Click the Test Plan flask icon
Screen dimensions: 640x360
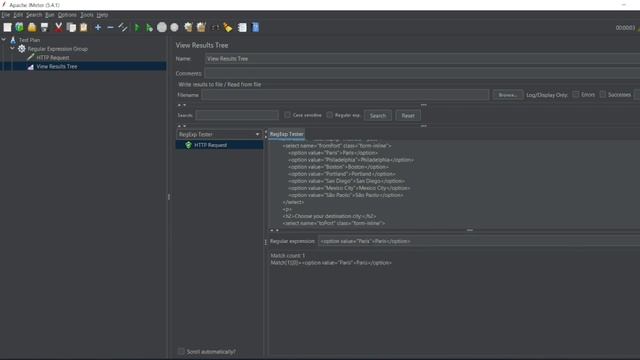(x=13, y=40)
